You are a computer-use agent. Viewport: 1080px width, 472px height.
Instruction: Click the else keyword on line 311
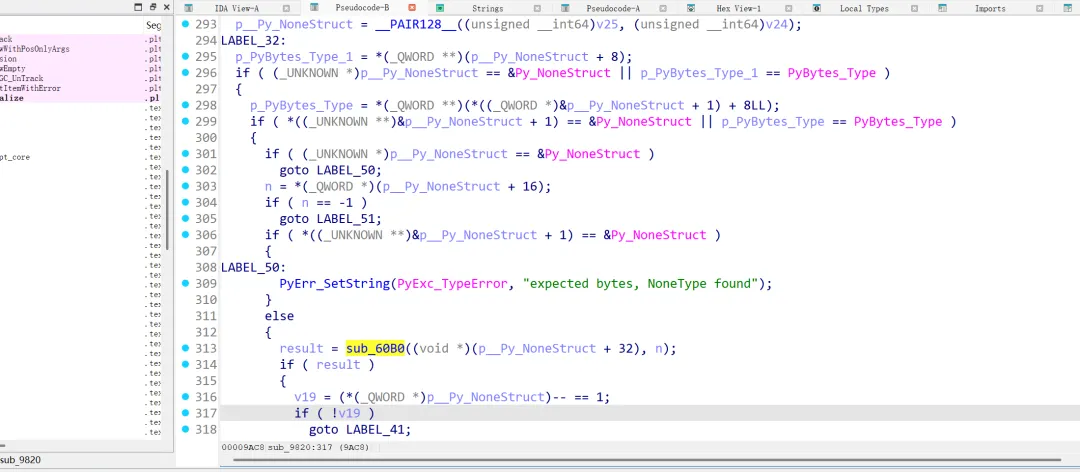(280, 316)
